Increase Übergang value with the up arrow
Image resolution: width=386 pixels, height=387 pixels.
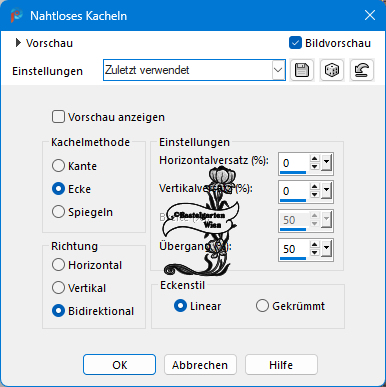coord(314,245)
